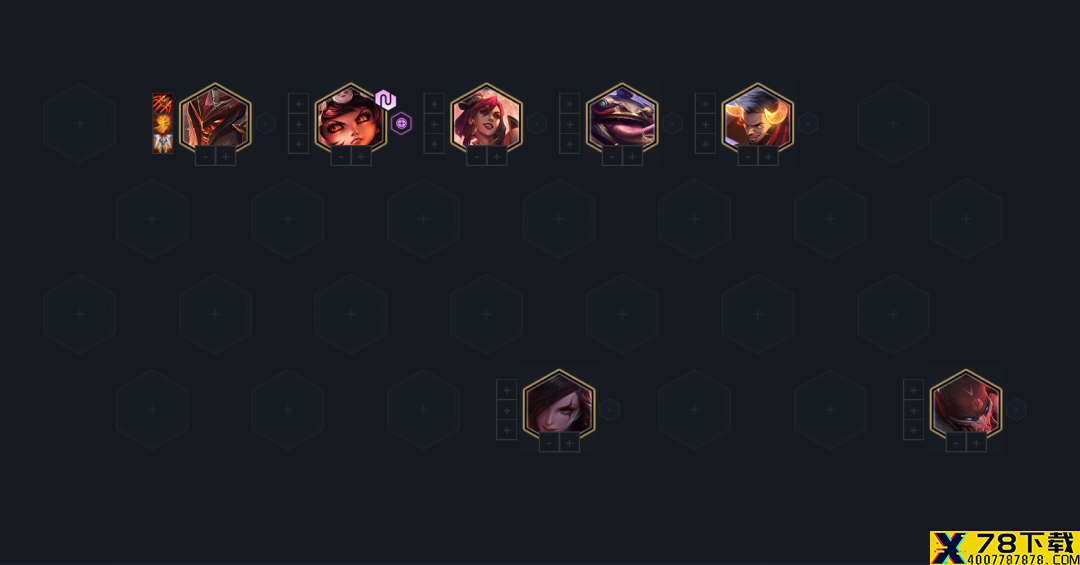
Task: Click the purple crosshair emblem icon
Action: pyautogui.click(x=401, y=123)
